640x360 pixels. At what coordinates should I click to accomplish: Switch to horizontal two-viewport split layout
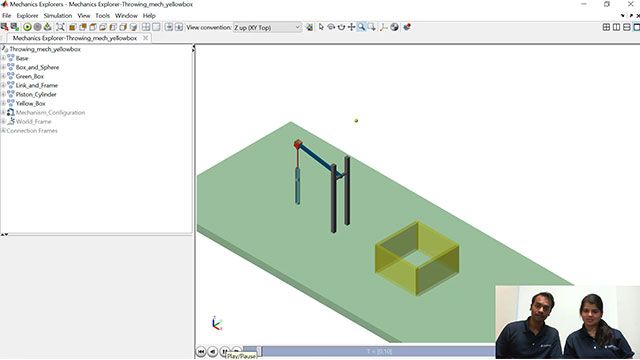point(627,27)
